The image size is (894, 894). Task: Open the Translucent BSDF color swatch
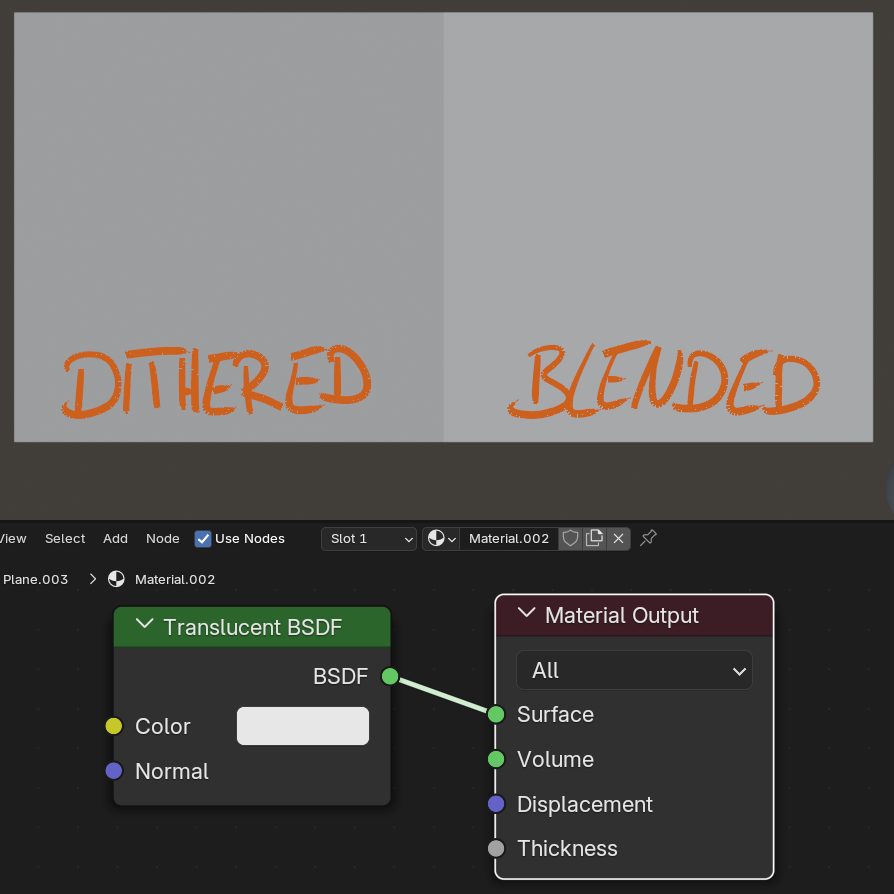tap(303, 726)
